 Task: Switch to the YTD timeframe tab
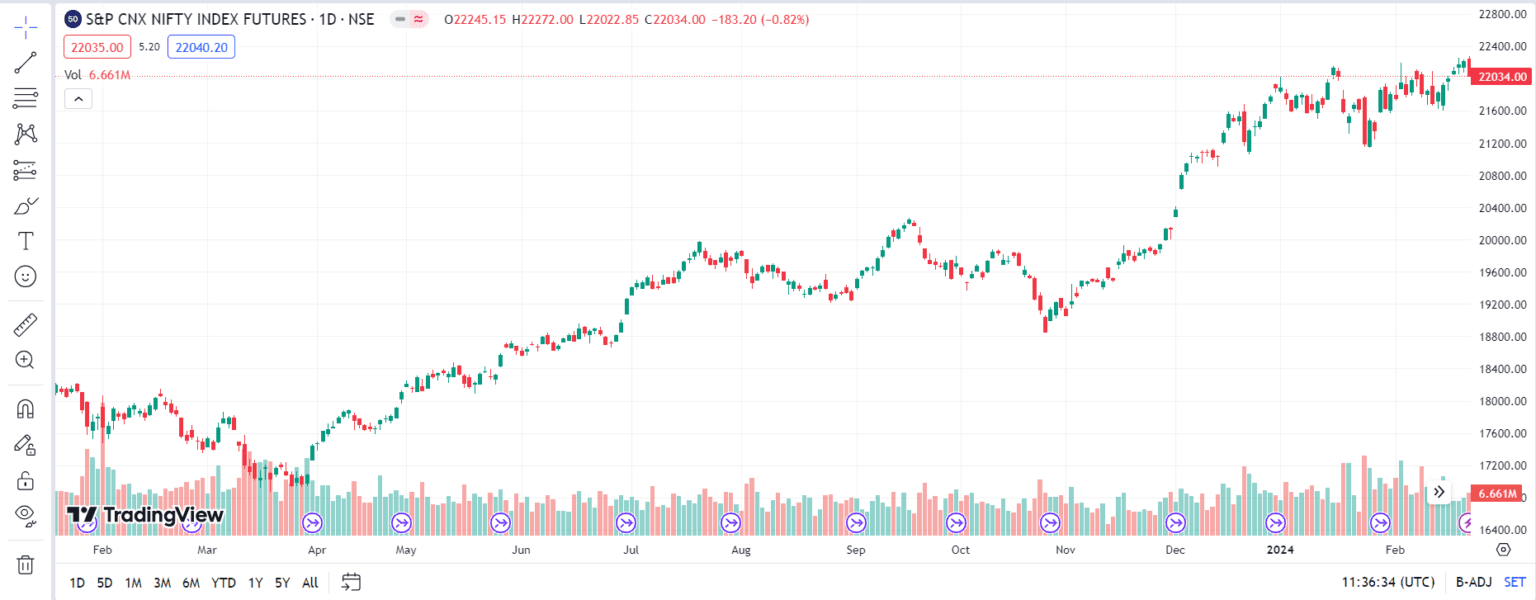click(x=224, y=582)
